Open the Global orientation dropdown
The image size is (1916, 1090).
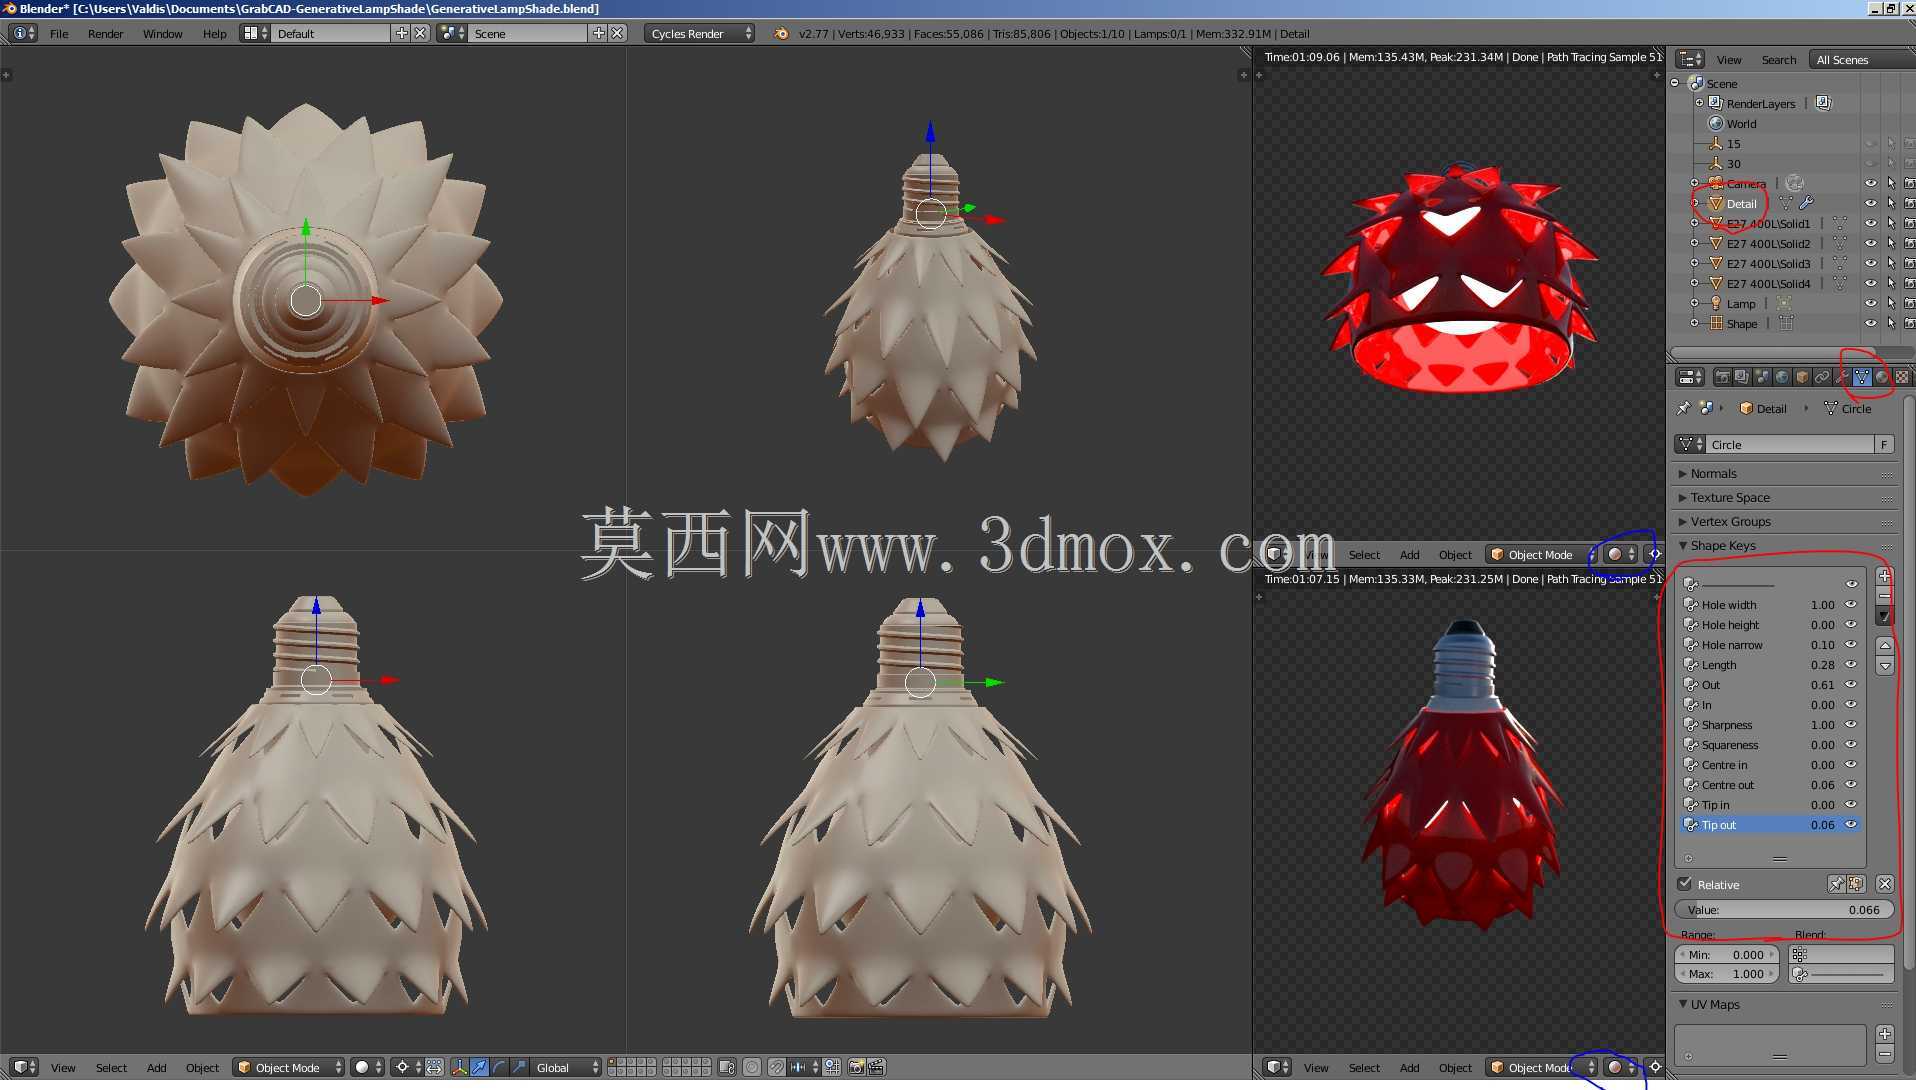click(565, 1067)
